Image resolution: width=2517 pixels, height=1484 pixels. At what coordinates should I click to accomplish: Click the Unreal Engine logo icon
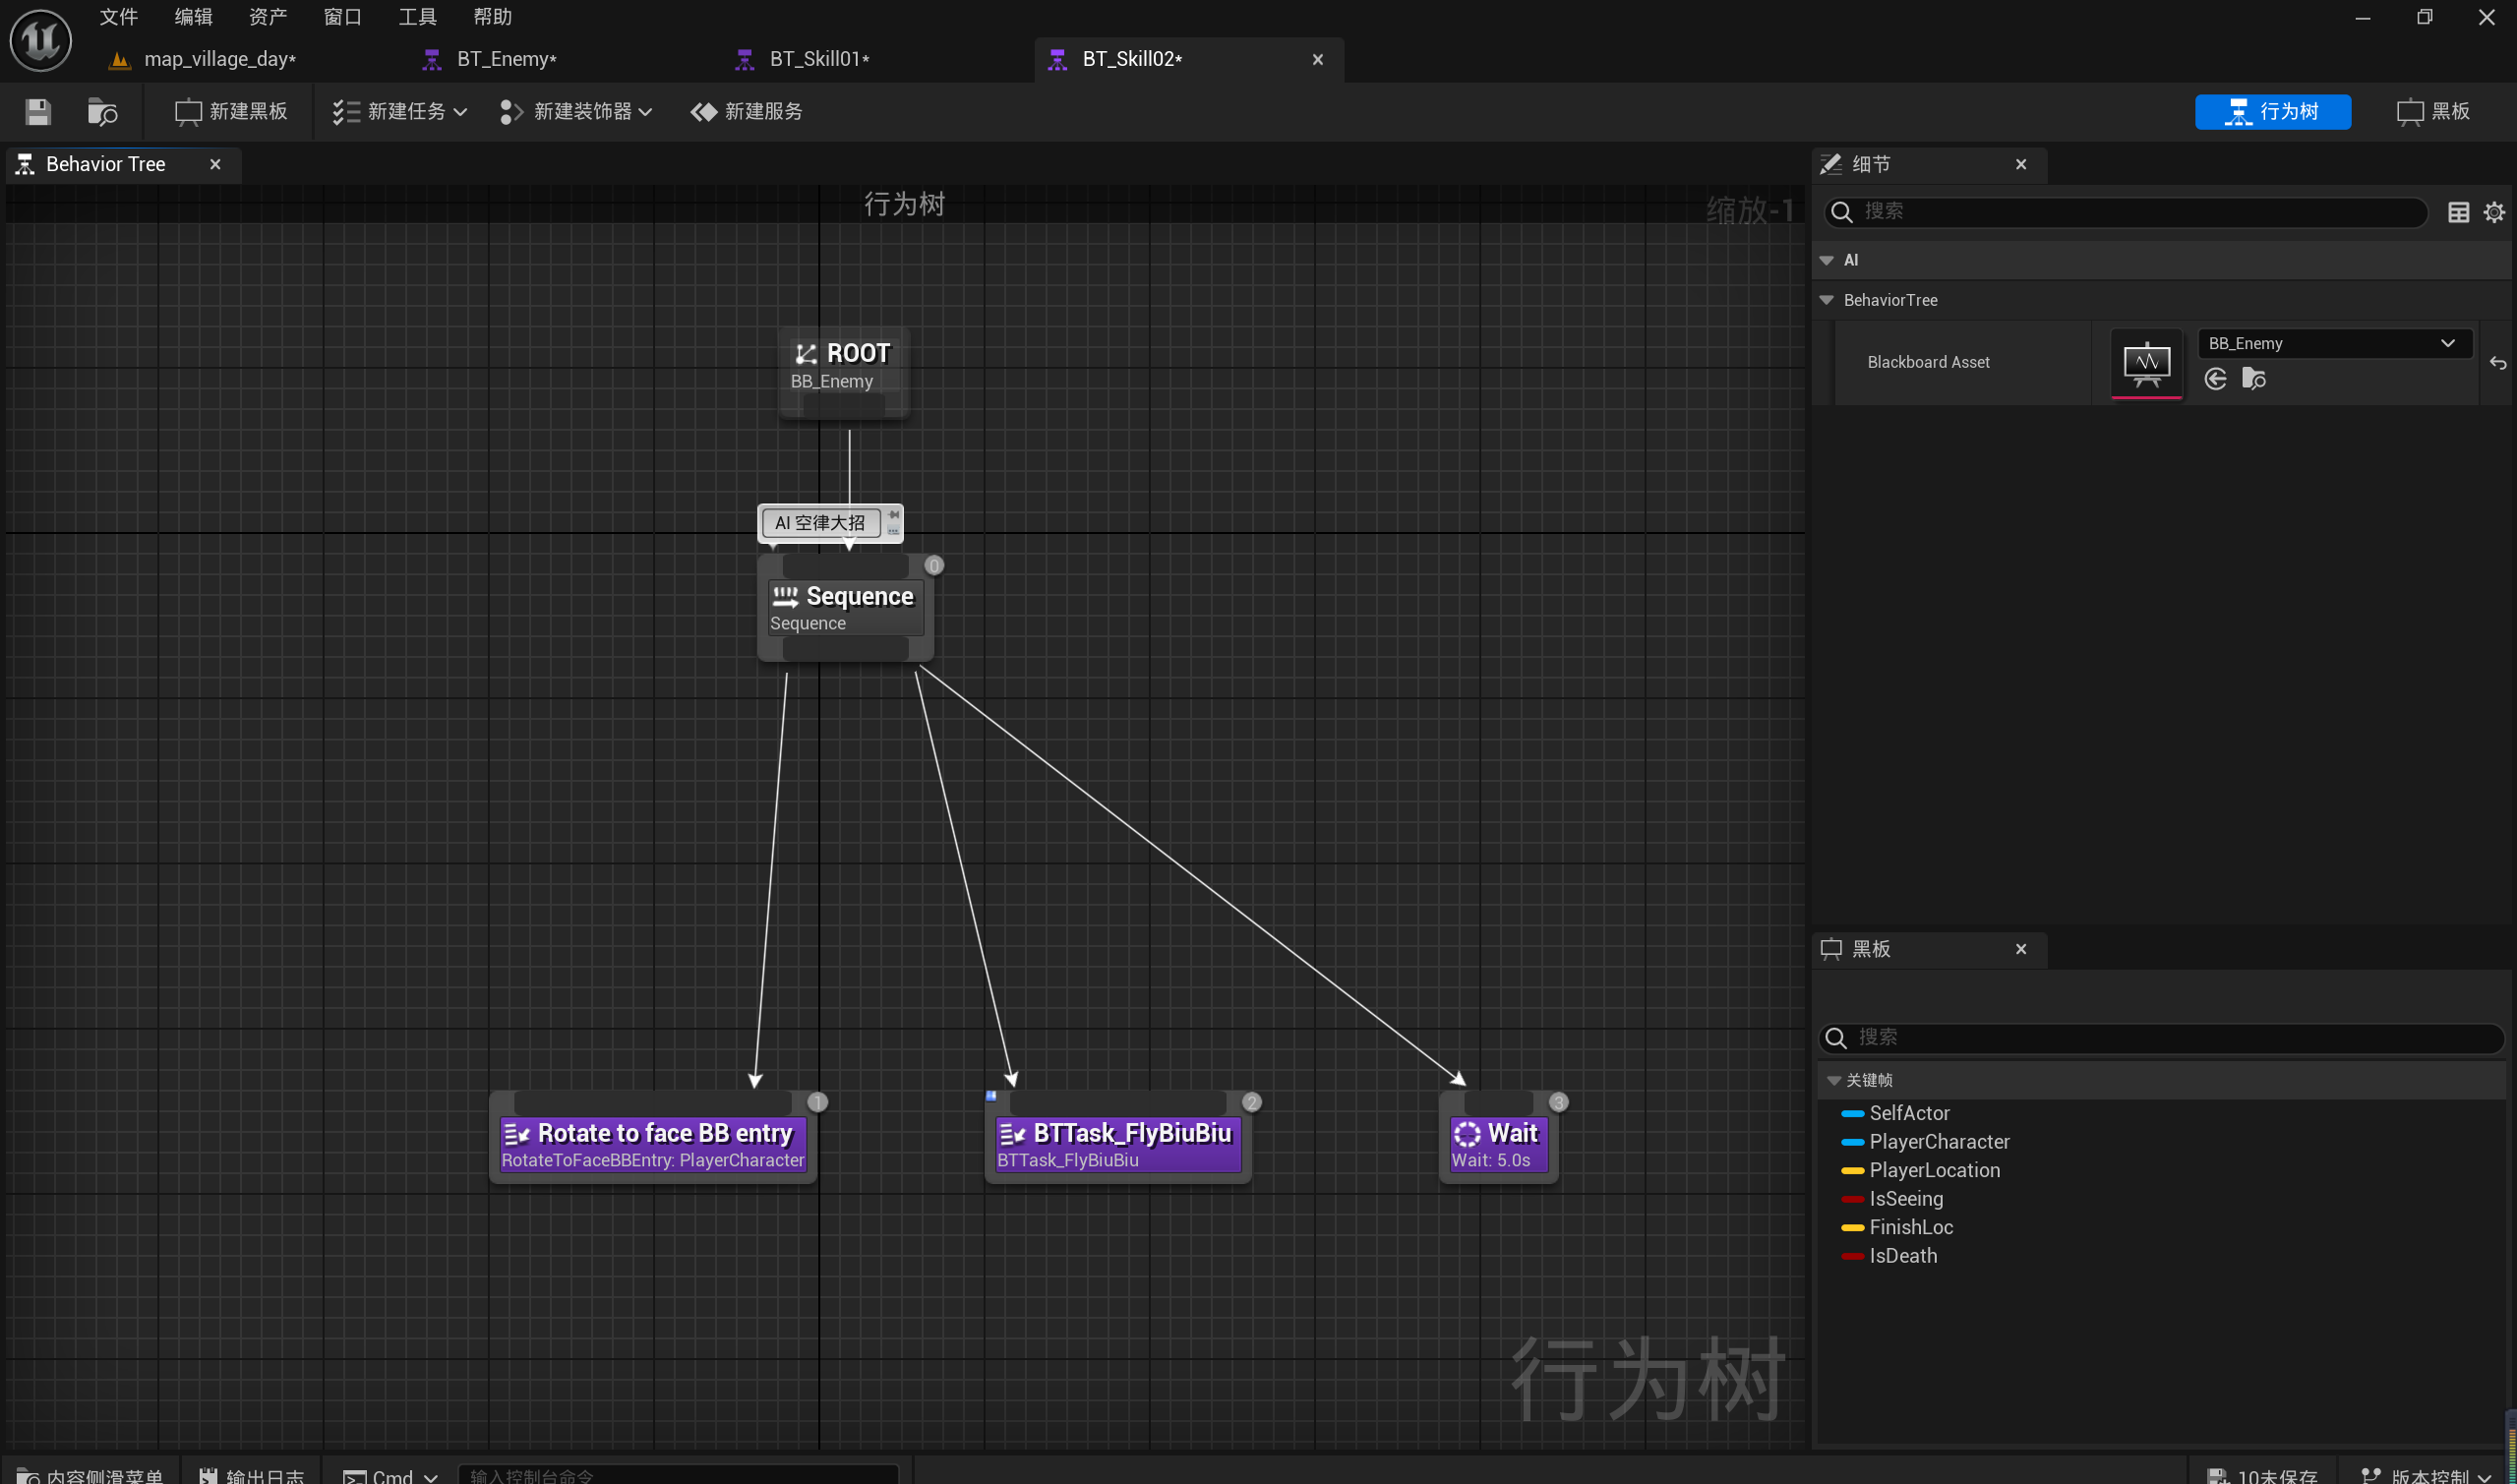(x=41, y=40)
